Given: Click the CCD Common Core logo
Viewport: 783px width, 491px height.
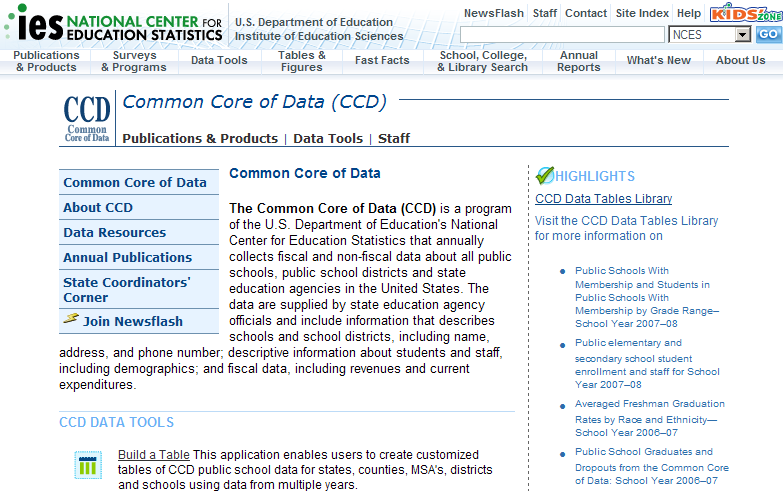Looking at the screenshot, I should [x=87, y=119].
